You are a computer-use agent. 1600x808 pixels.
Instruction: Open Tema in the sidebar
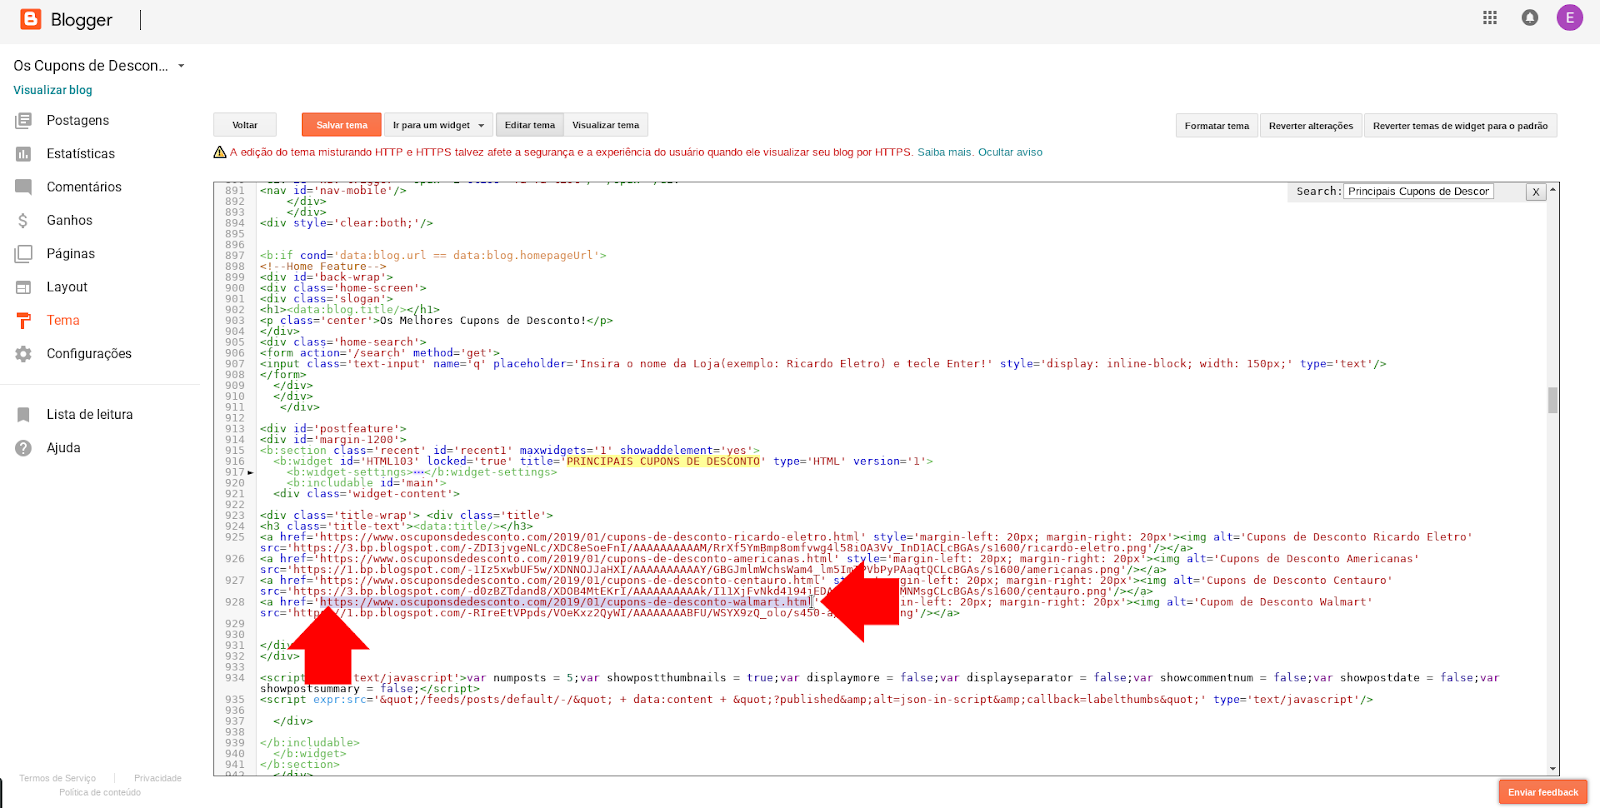(x=63, y=321)
